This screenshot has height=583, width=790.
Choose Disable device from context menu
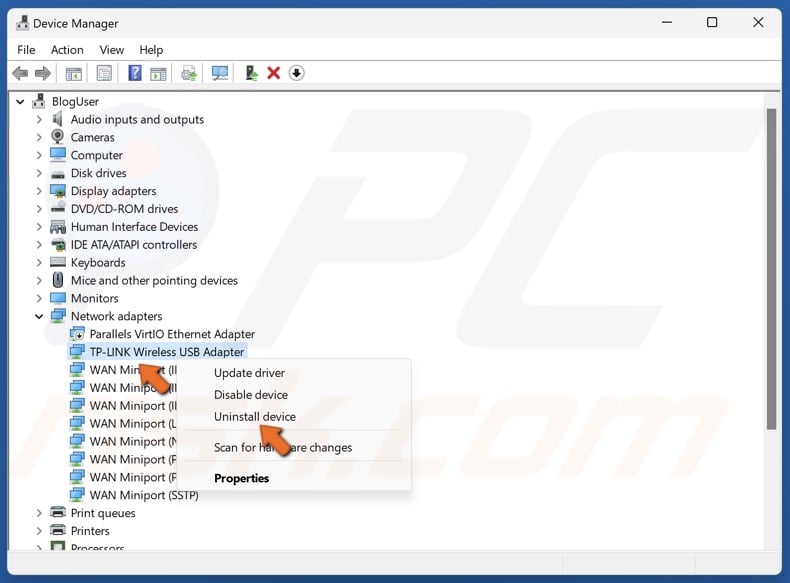pos(251,395)
